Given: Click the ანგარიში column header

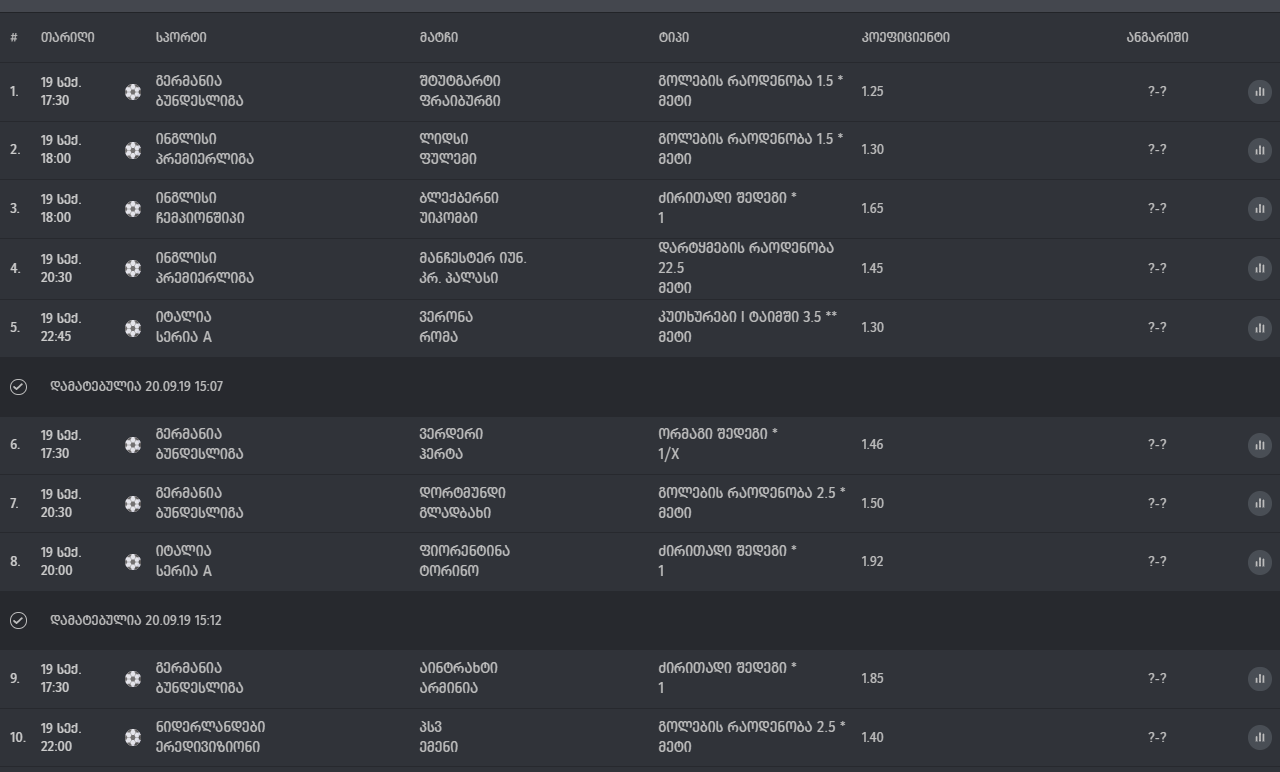Looking at the screenshot, I should click(x=1157, y=38).
